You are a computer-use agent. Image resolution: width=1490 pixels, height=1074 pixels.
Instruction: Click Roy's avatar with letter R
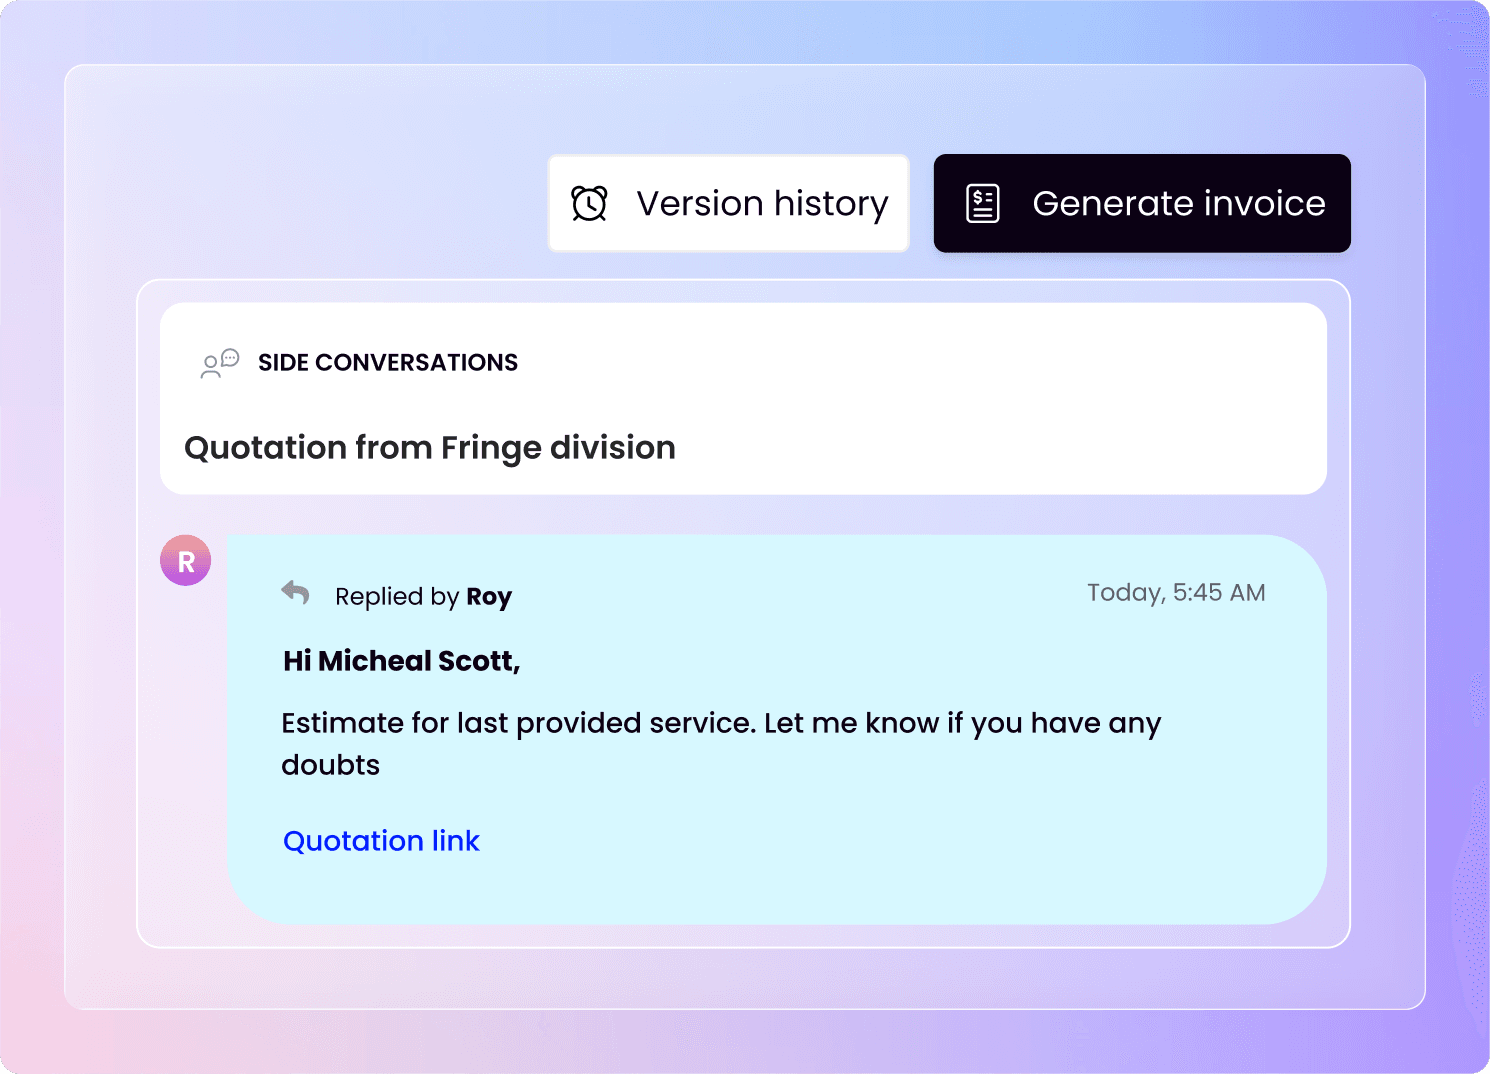point(186,560)
